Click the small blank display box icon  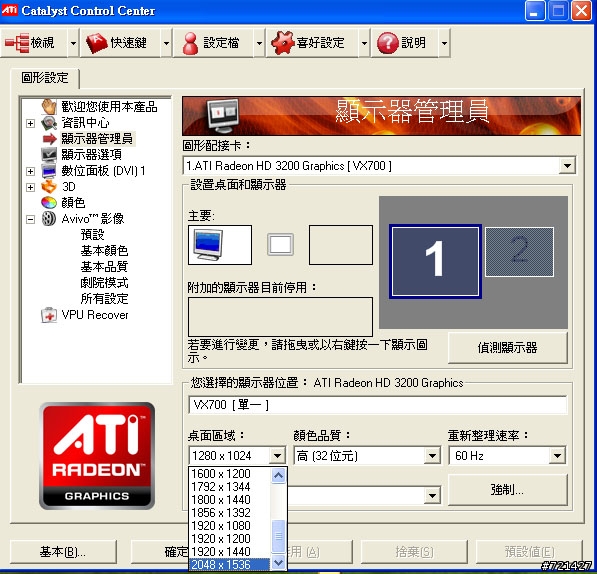click(280, 244)
